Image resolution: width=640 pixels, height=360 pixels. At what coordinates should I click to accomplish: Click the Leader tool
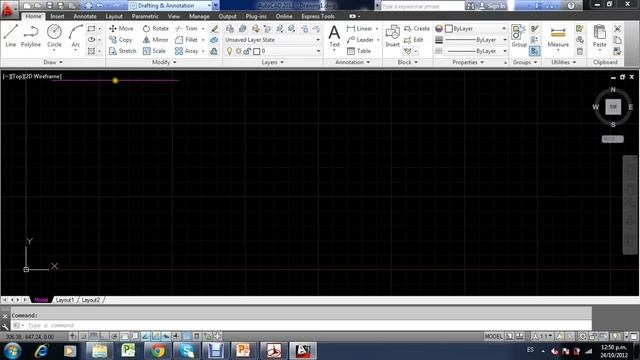click(360, 40)
